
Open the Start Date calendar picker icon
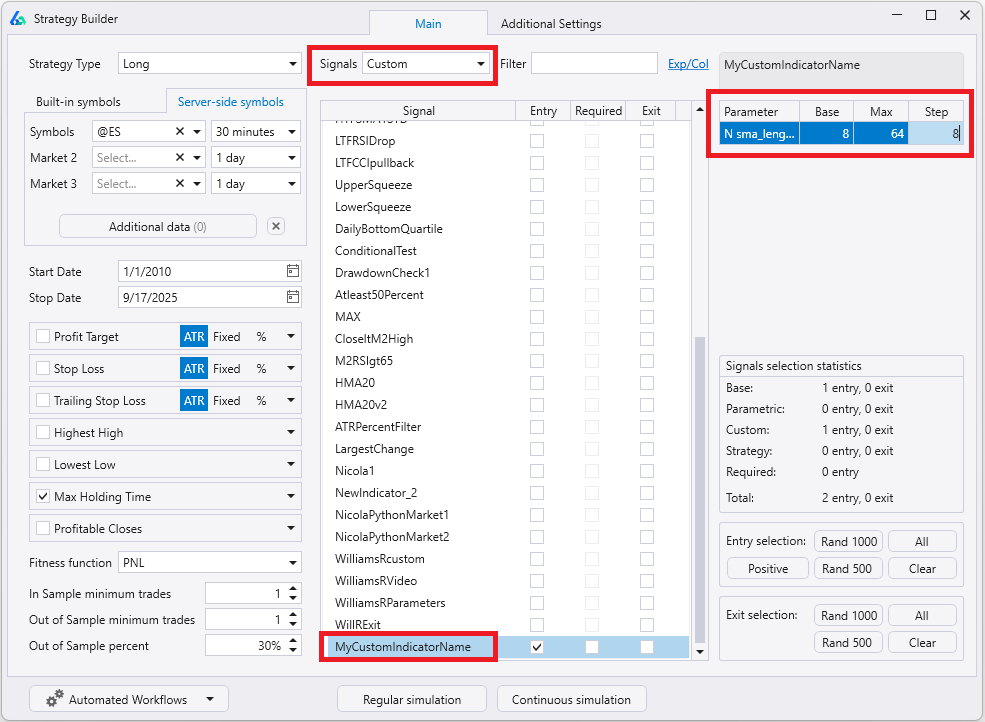point(292,271)
